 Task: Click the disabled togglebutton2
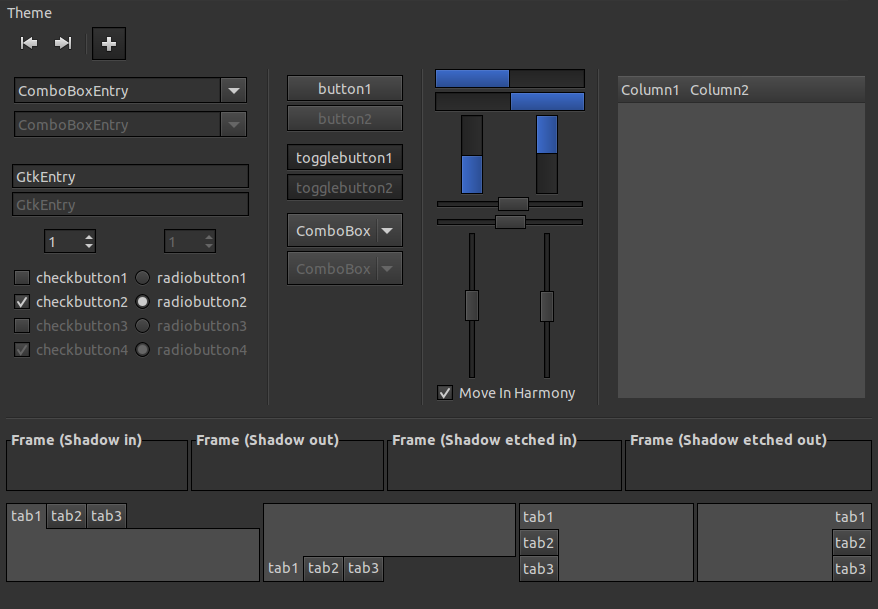pyautogui.click(x=345, y=188)
